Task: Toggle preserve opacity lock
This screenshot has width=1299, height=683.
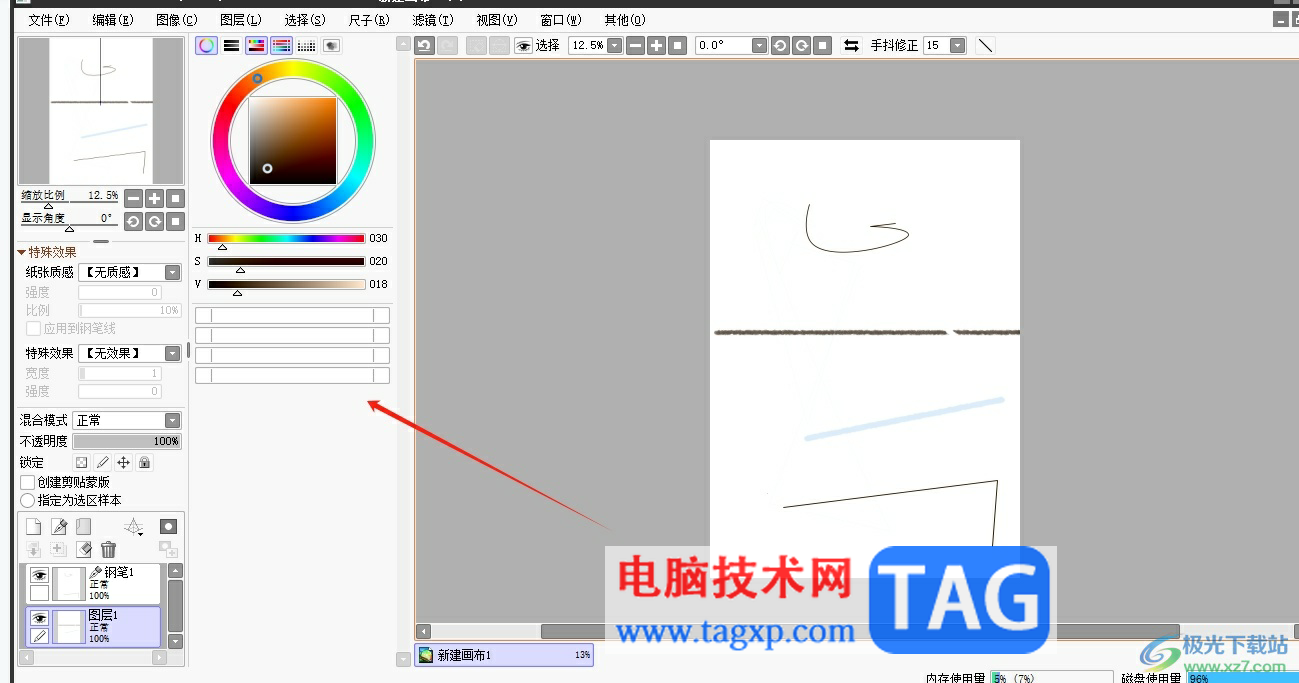Action: point(82,463)
